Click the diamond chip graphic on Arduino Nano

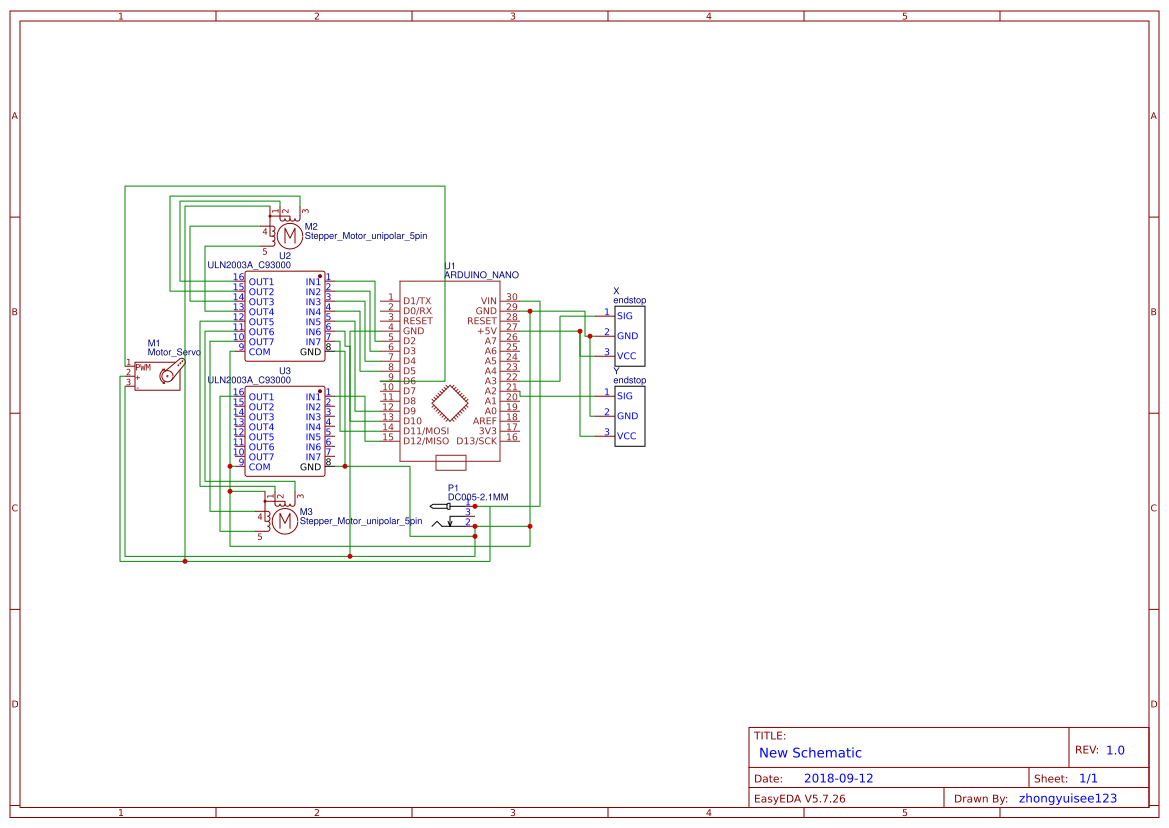450,403
